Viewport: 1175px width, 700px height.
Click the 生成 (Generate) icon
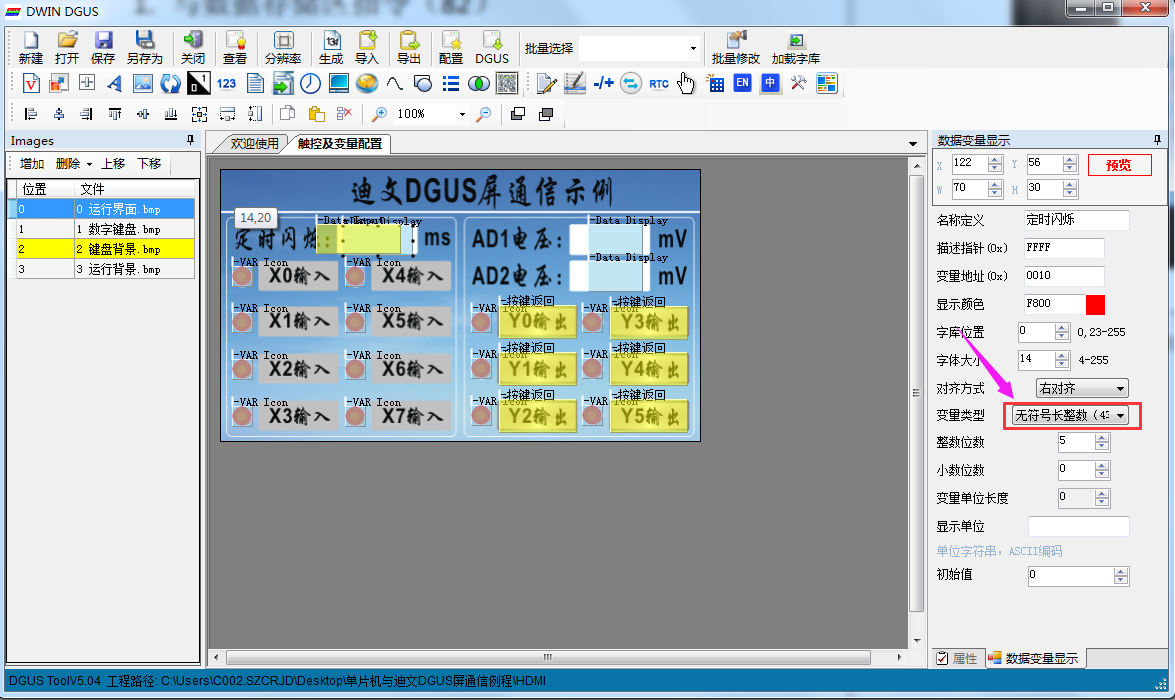(x=330, y=48)
